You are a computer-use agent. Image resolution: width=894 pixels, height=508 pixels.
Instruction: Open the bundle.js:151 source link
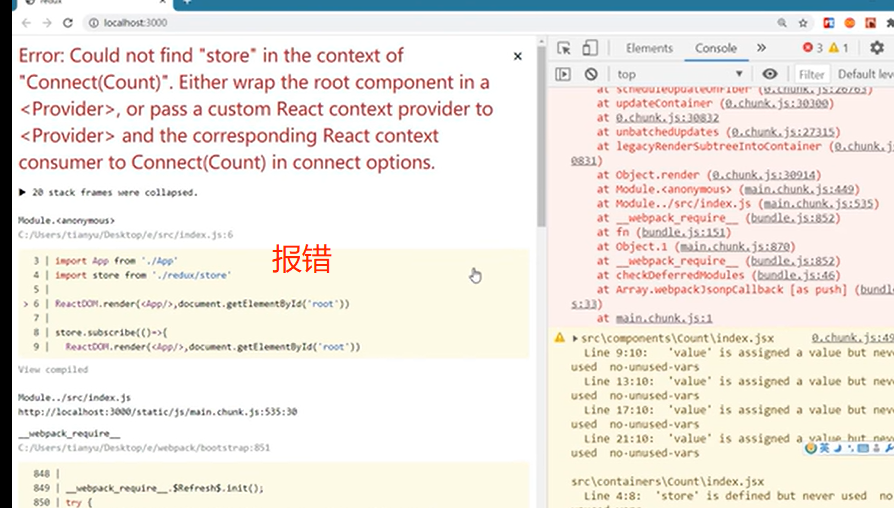pos(683,233)
